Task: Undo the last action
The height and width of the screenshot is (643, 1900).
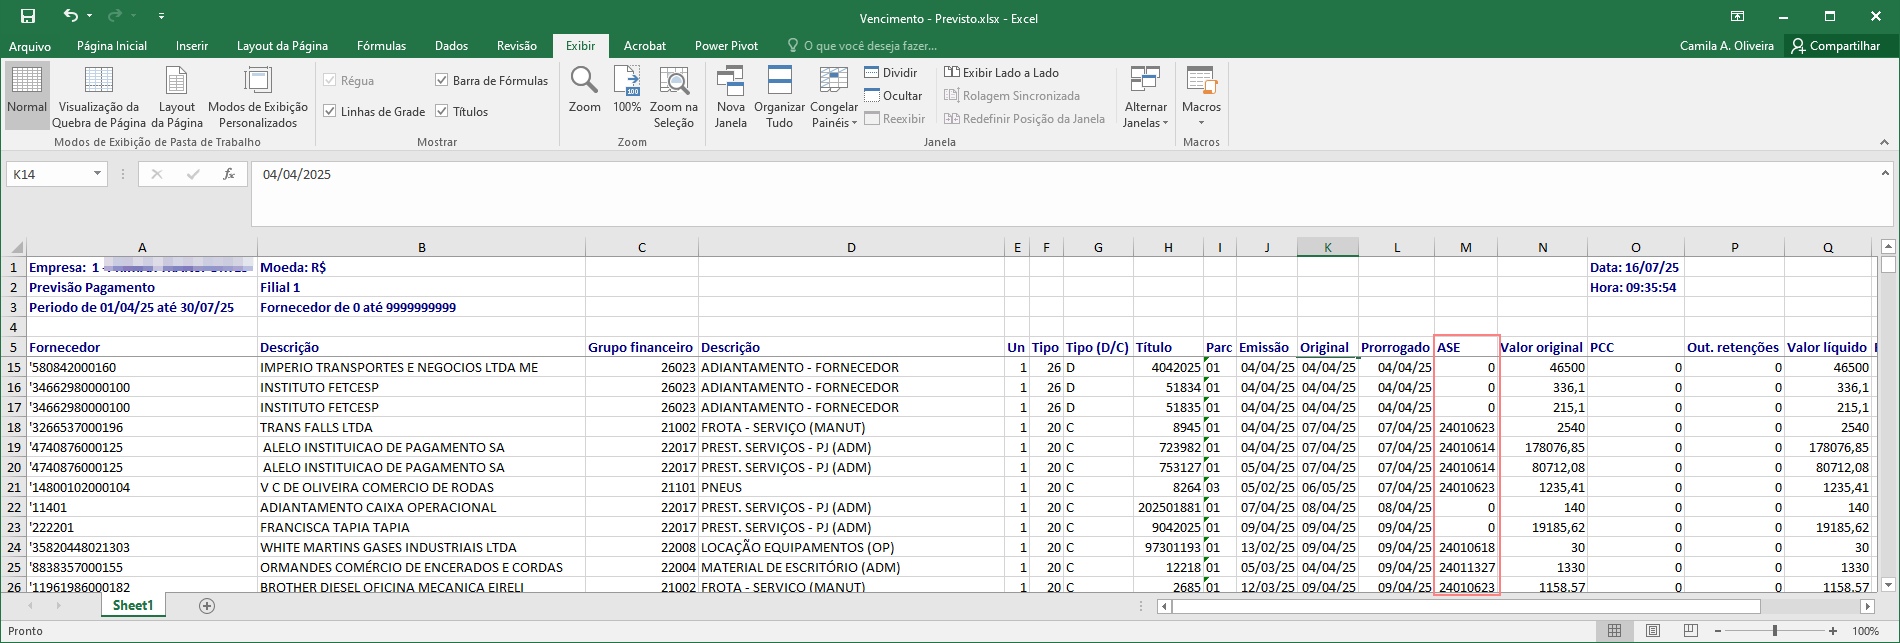Action: [x=70, y=16]
